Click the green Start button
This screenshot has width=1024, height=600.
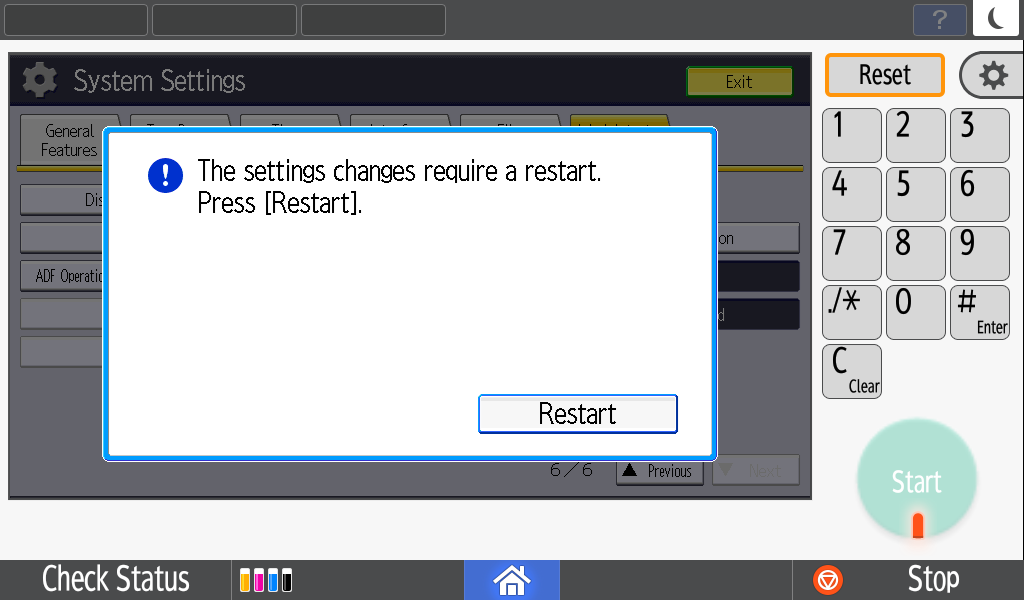click(x=917, y=480)
